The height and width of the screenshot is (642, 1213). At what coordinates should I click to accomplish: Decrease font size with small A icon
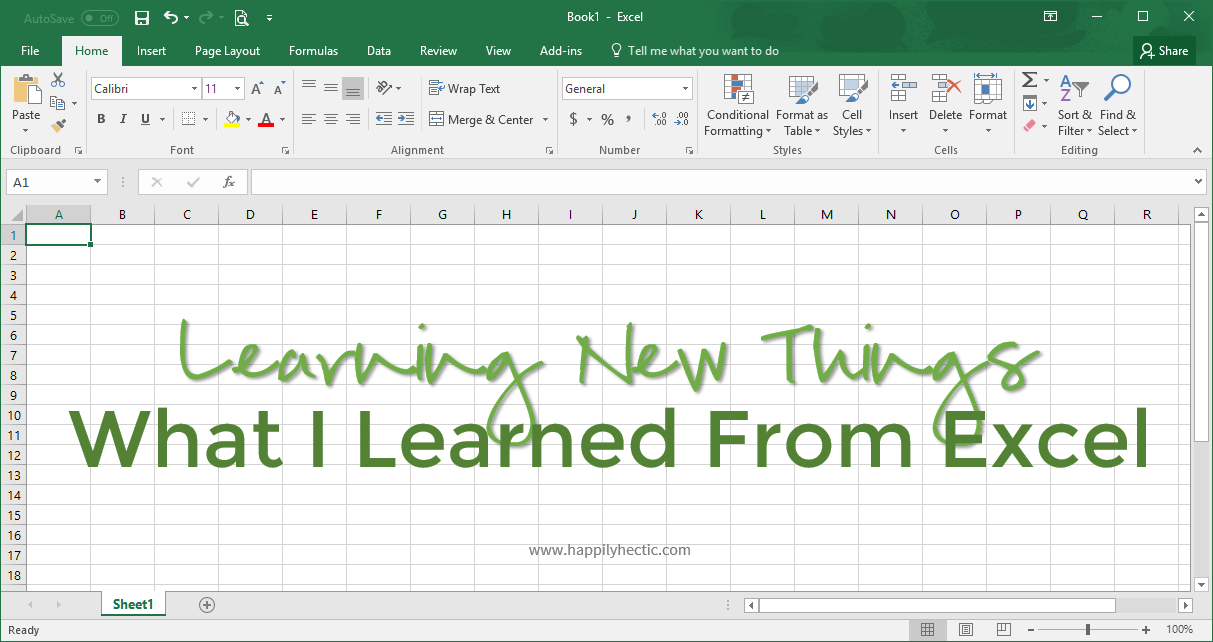coord(277,89)
